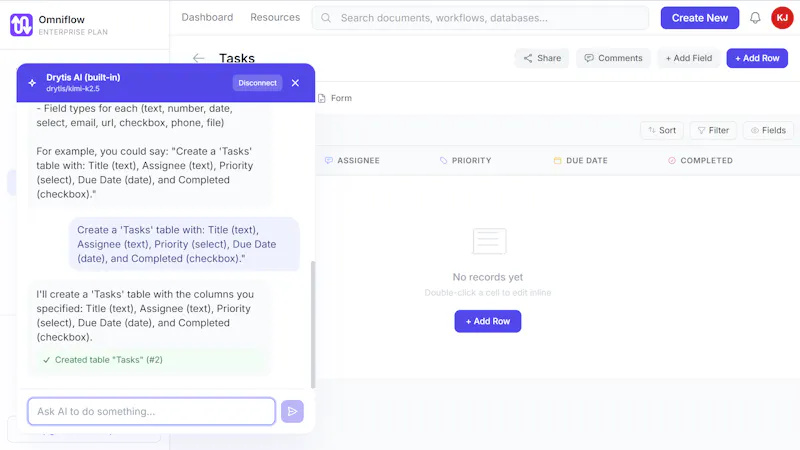Toggle visible Fields menu
The height and width of the screenshot is (450, 800).
768,130
